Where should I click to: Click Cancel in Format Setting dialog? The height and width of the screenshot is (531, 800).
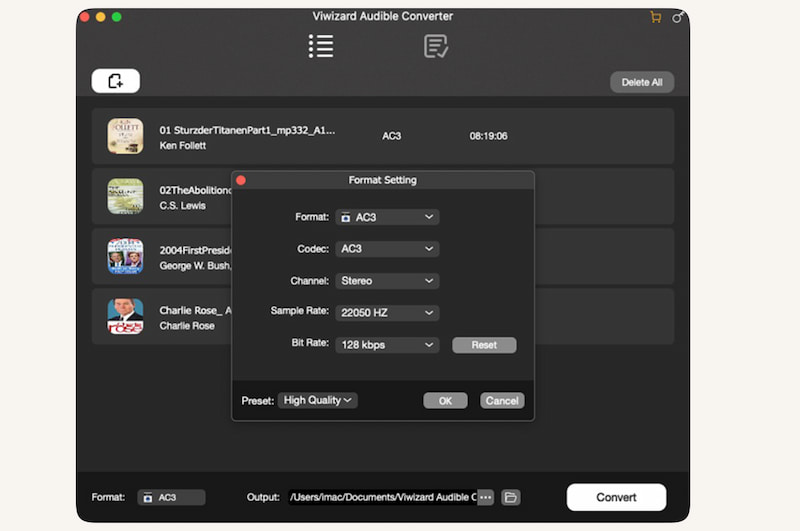502,401
